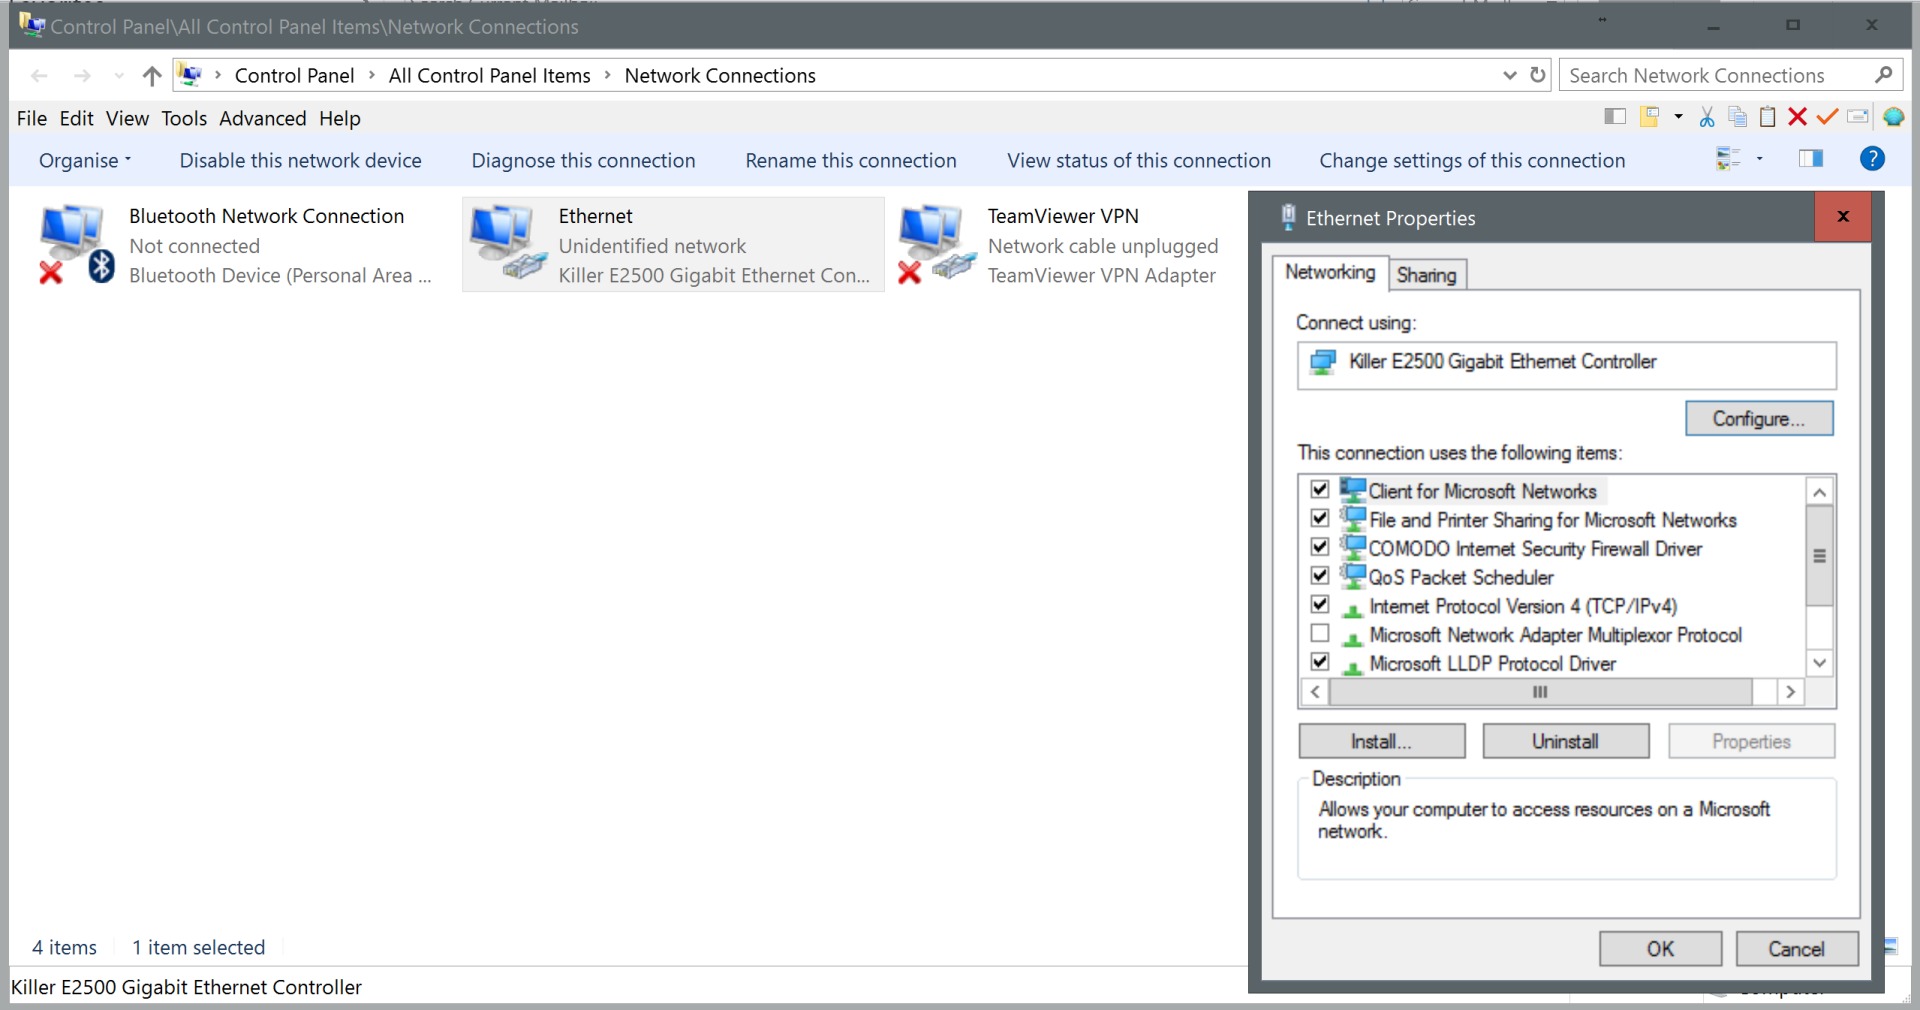1920x1010 pixels.
Task: Click the email envelope toolbar icon
Action: coord(1858,117)
